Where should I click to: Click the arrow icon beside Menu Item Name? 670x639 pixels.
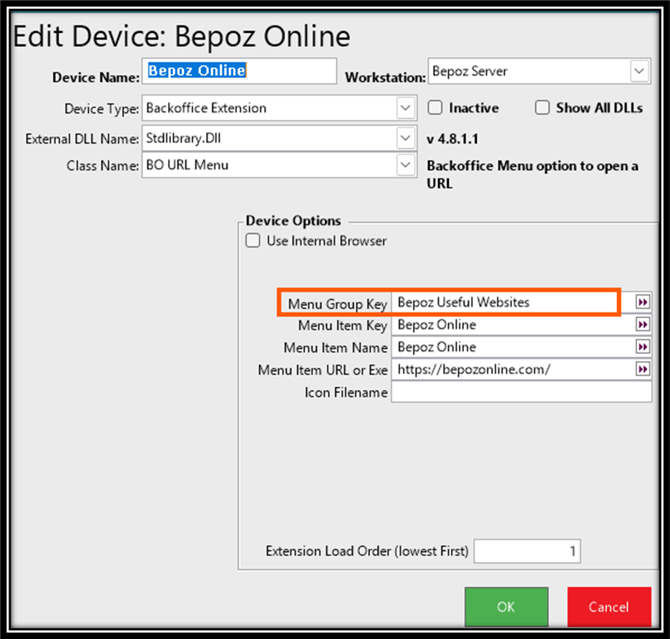click(643, 347)
